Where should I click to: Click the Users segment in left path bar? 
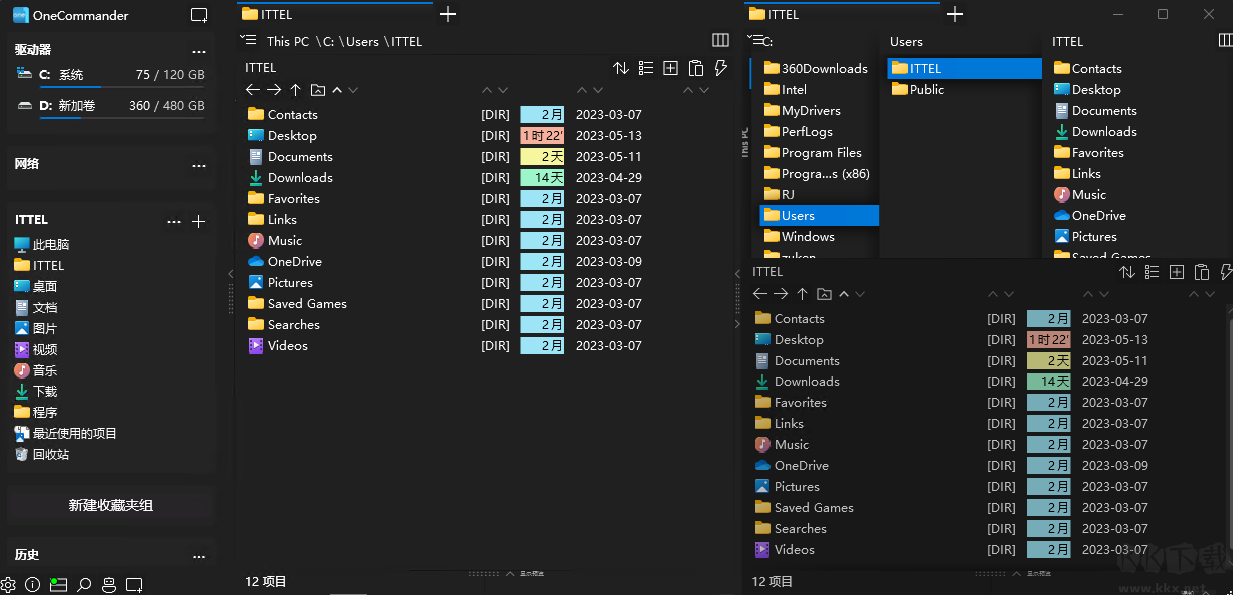point(362,41)
